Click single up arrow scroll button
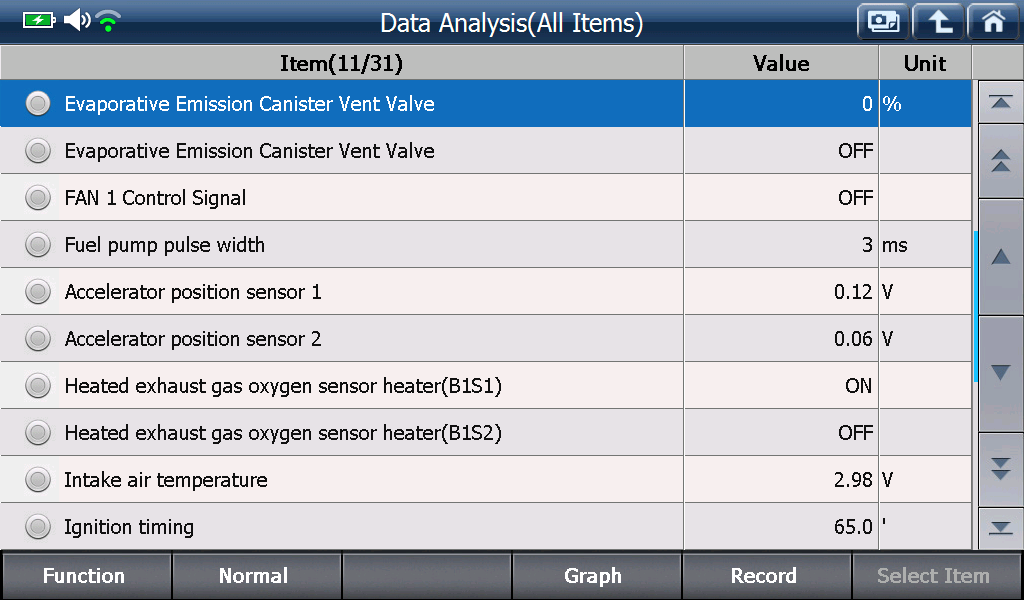The height and width of the screenshot is (600, 1024). tap(1000, 257)
